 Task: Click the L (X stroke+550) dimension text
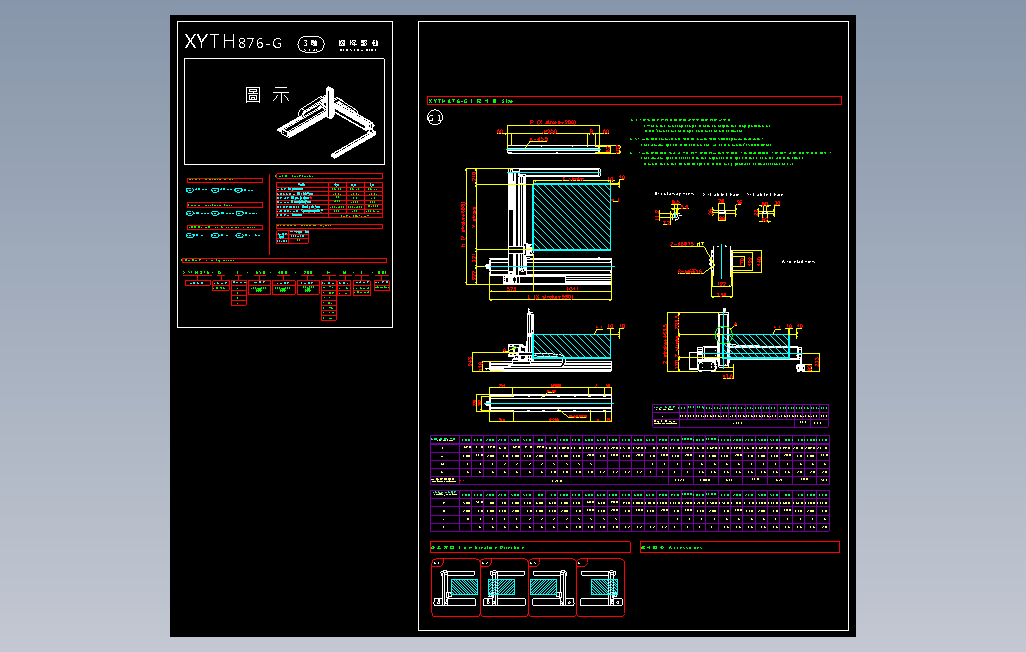[550, 297]
